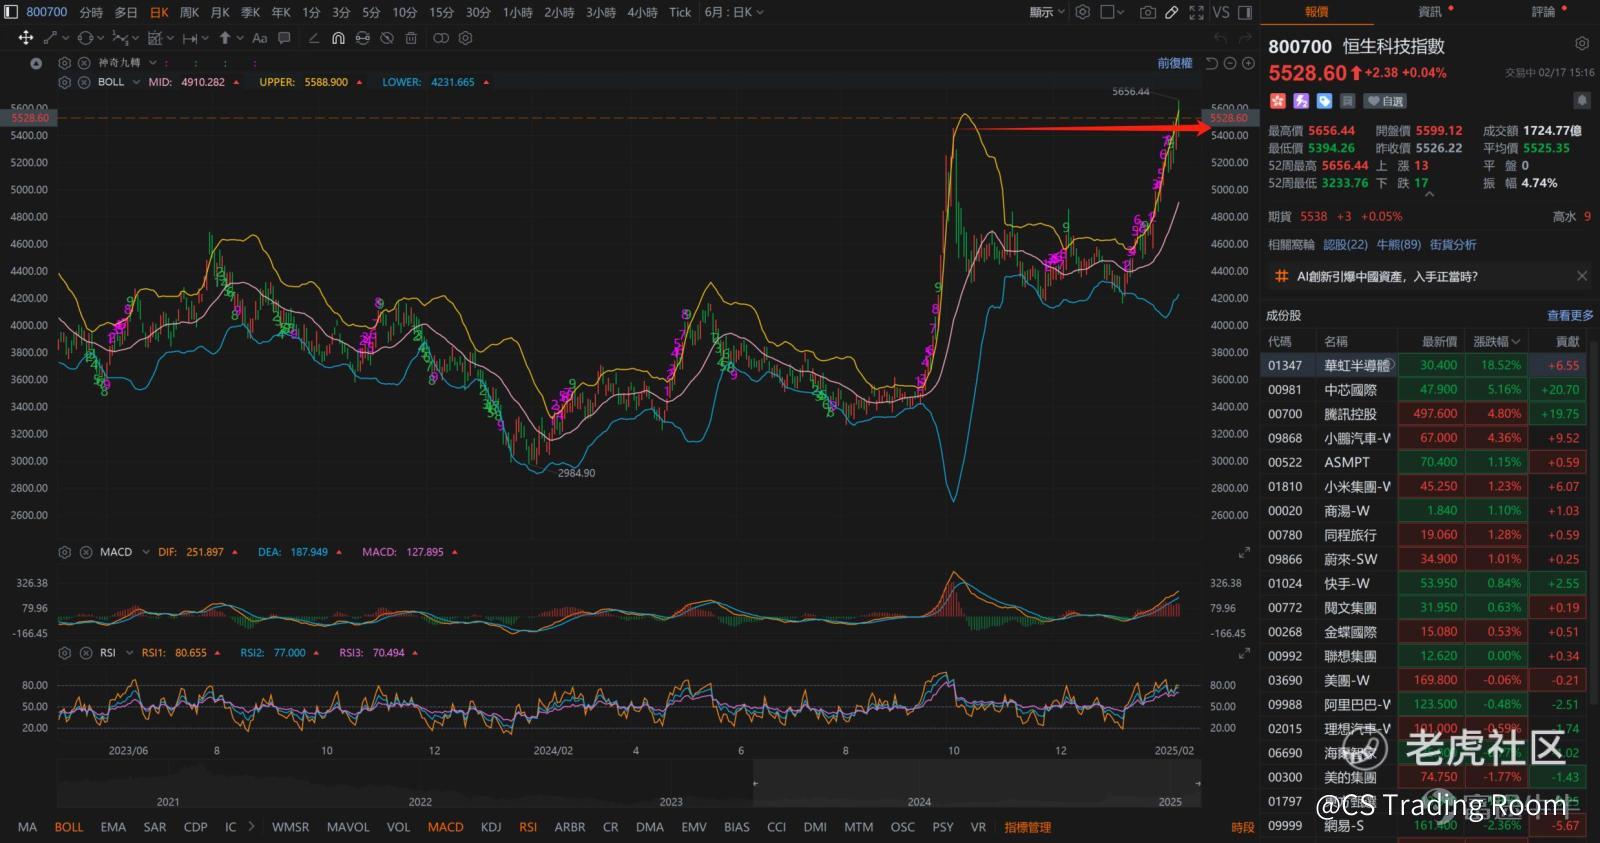Enable SAR indicator in bottom bar

155,827
